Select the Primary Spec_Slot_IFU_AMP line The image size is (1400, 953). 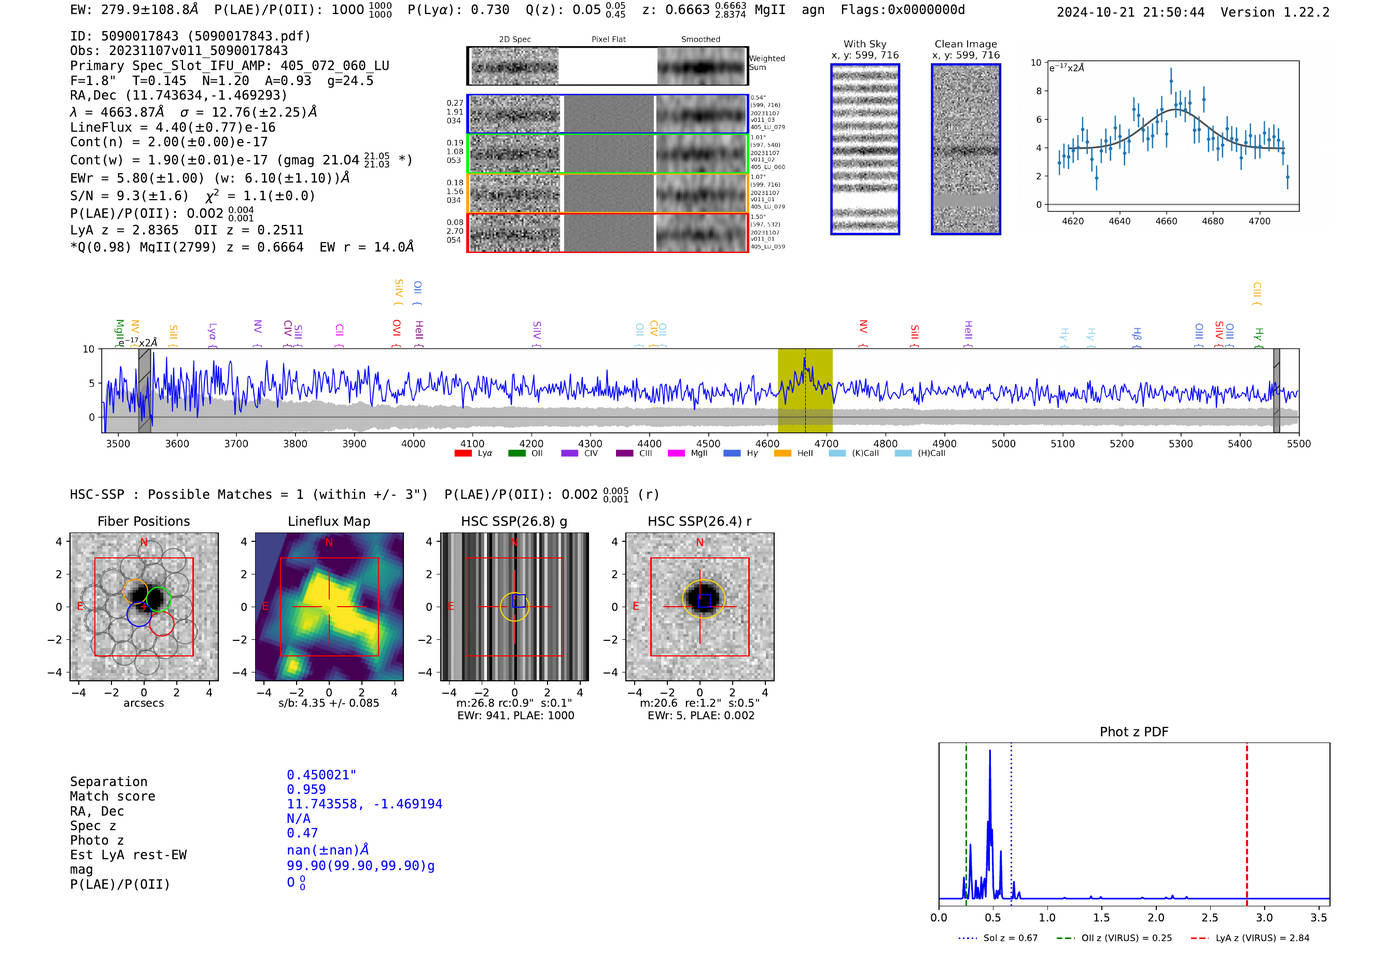click(230, 66)
